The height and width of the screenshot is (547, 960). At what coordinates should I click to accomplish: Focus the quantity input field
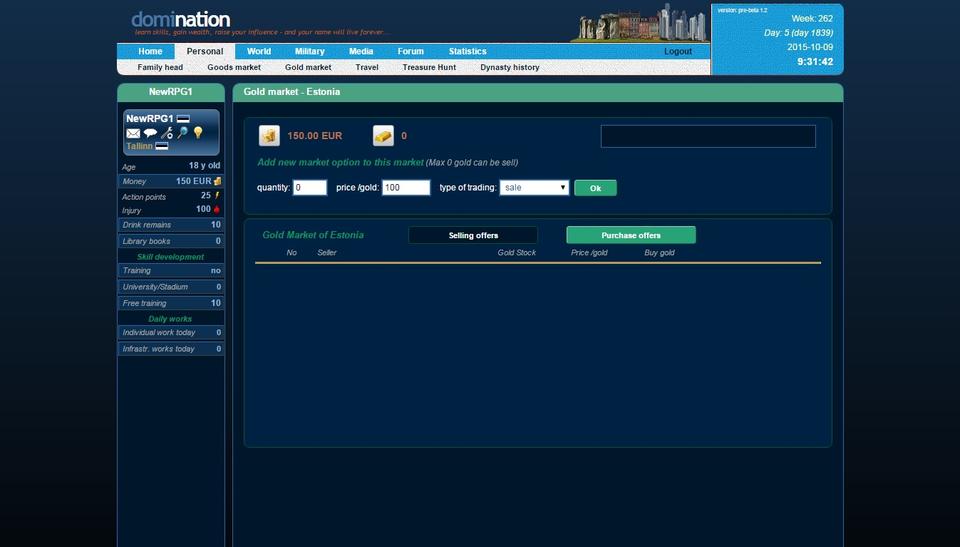coord(310,188)
